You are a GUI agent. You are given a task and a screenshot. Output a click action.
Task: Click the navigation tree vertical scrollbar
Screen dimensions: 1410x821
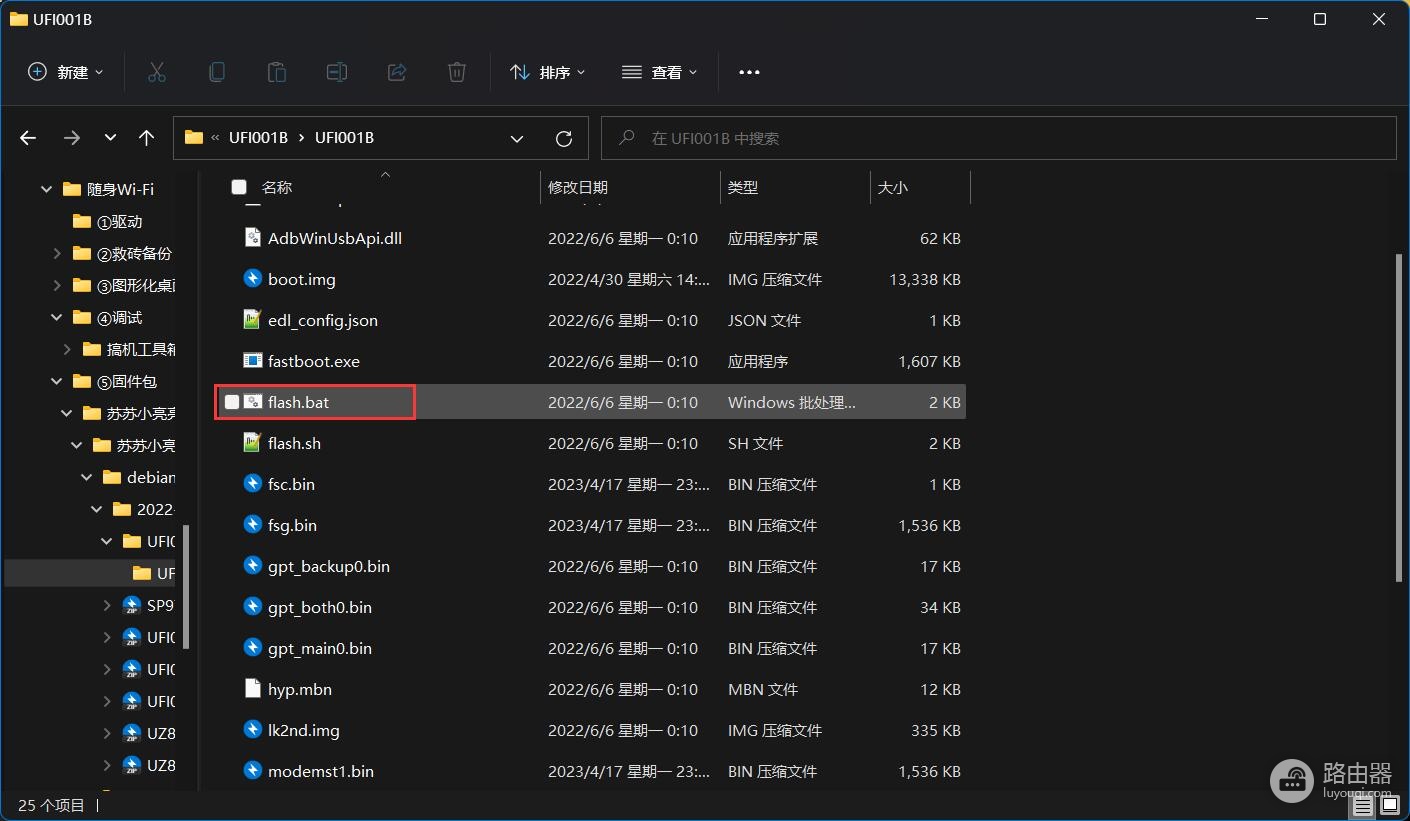[187, 587]
